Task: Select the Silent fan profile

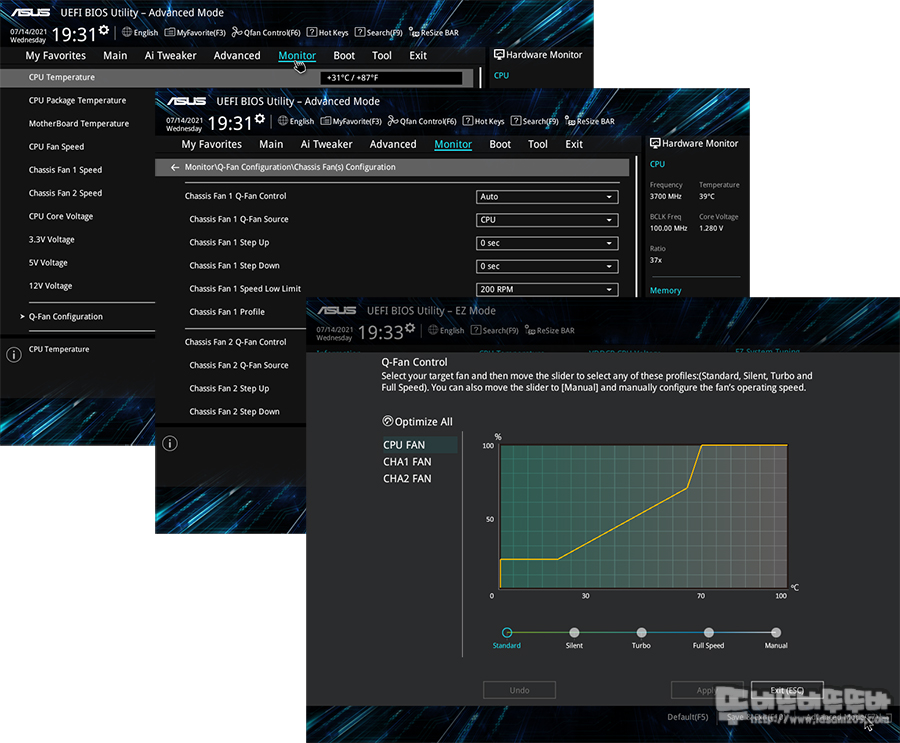Action: [x=574, y=632]
